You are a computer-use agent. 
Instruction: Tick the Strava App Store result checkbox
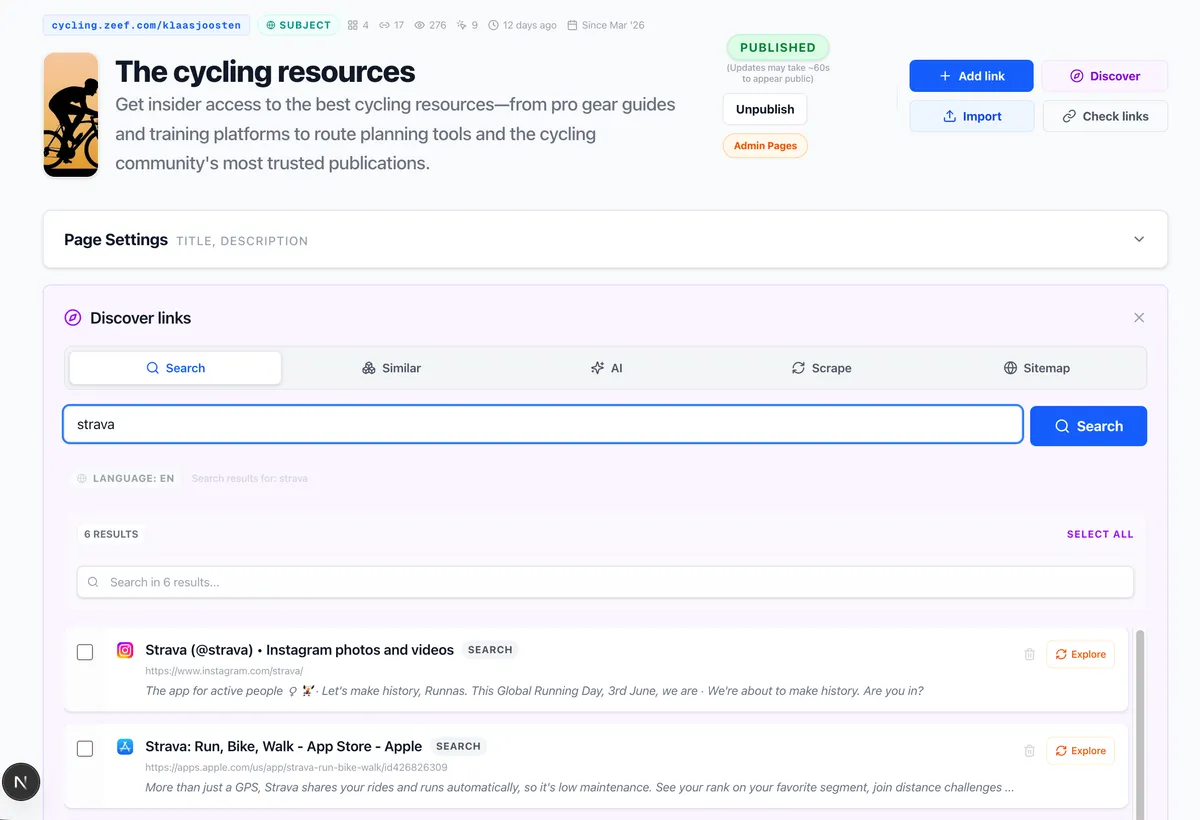(85, 749)
